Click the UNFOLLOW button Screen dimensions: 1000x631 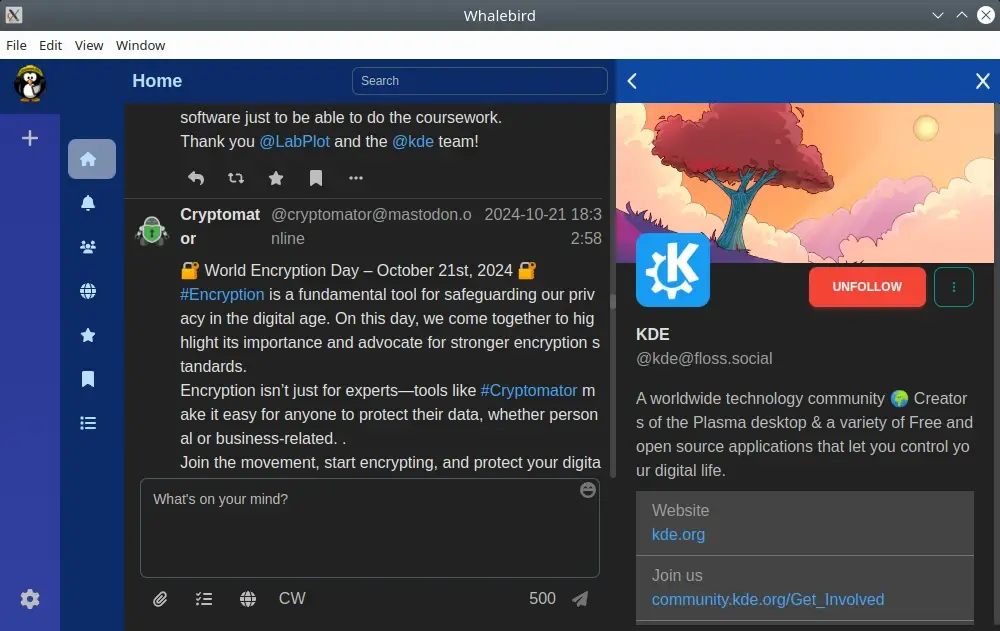click(x=867, y=287)
